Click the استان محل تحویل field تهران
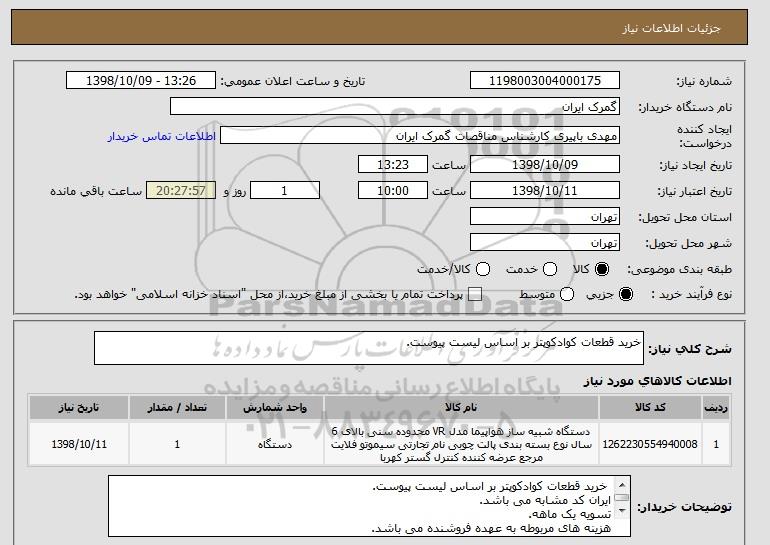The image size is (770, 545). [x=545, y=217]
